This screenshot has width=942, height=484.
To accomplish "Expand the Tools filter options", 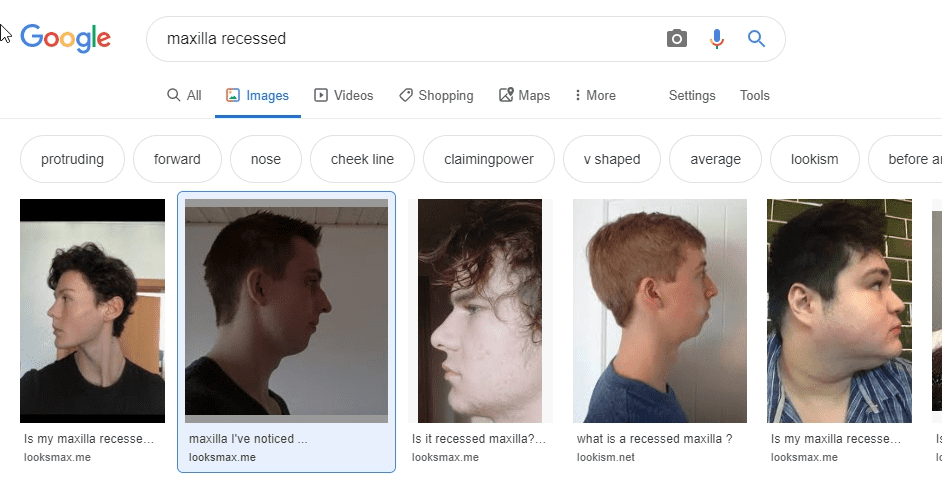I will click(755, 96).
